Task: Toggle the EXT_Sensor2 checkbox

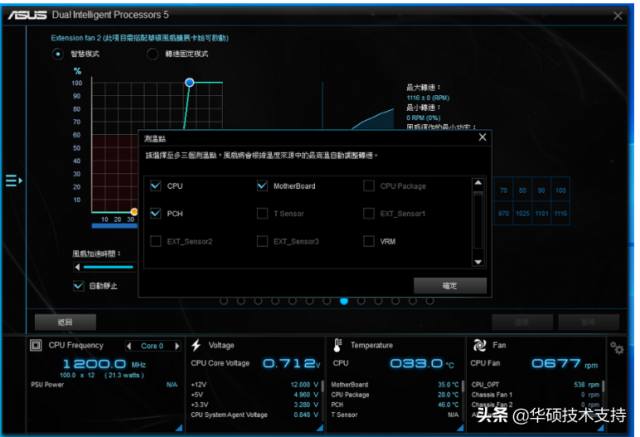Action: coord(156,241)
